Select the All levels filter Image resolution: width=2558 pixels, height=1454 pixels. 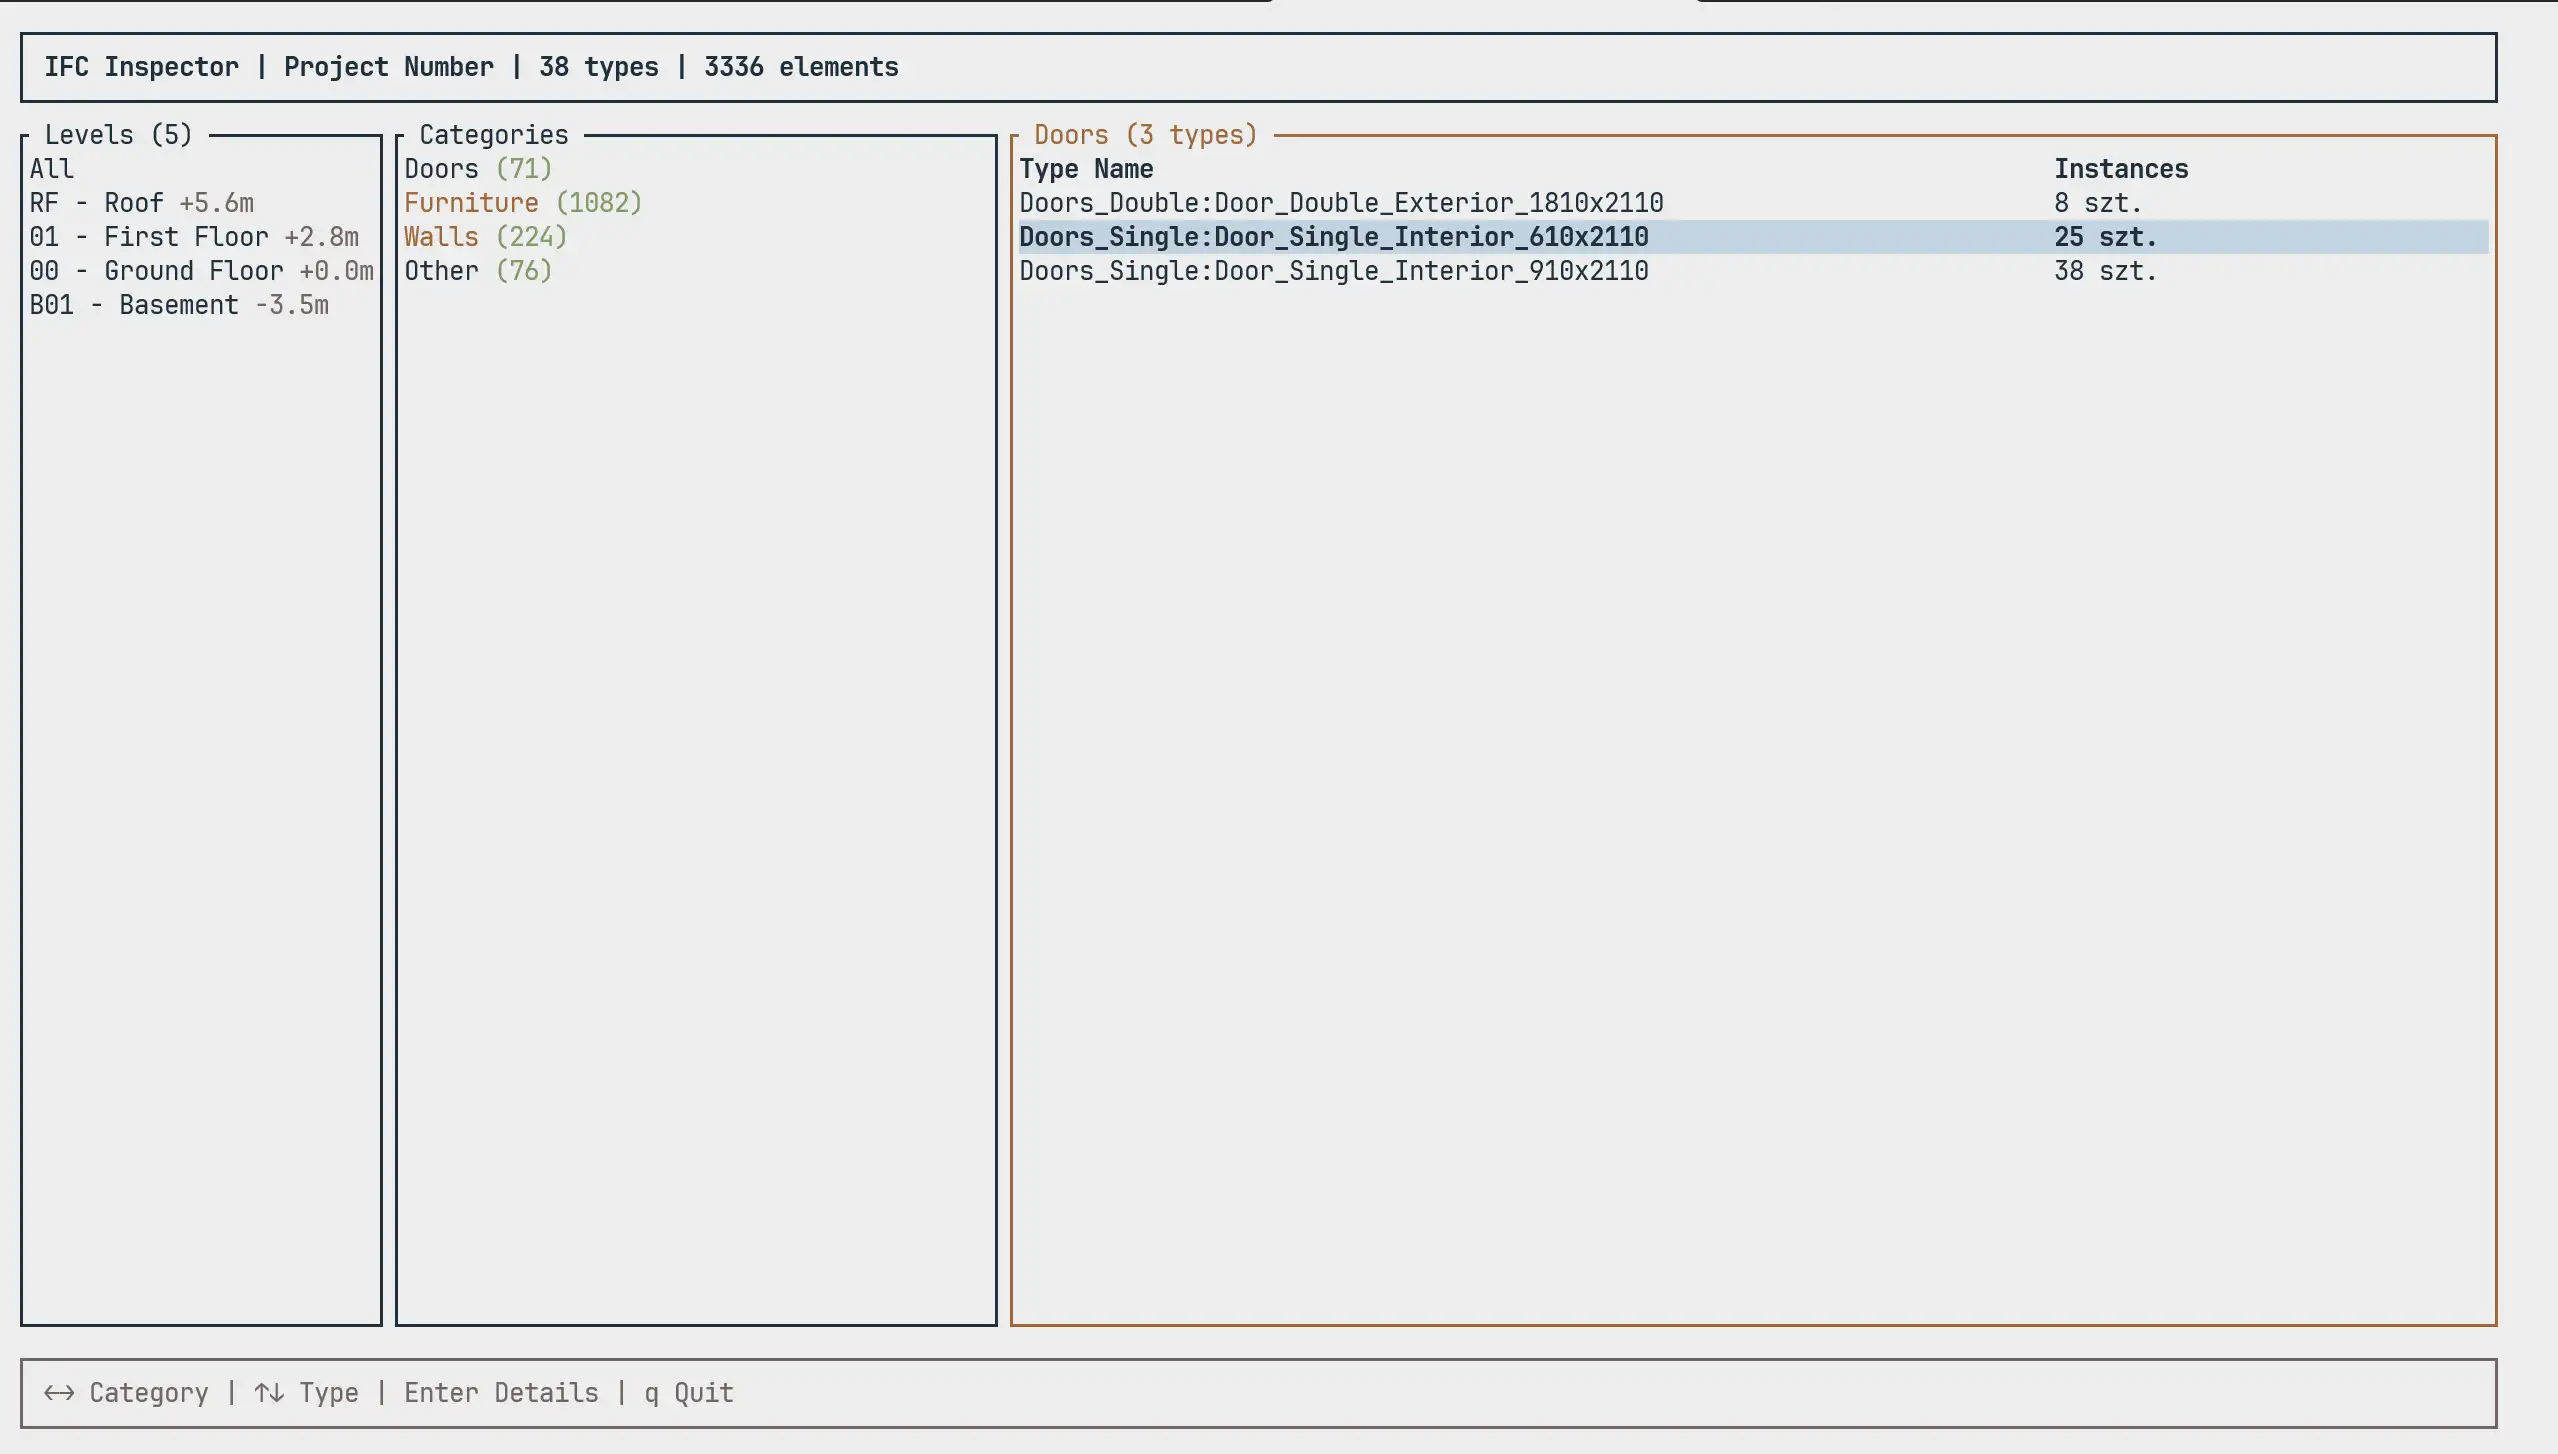[51, 169]
